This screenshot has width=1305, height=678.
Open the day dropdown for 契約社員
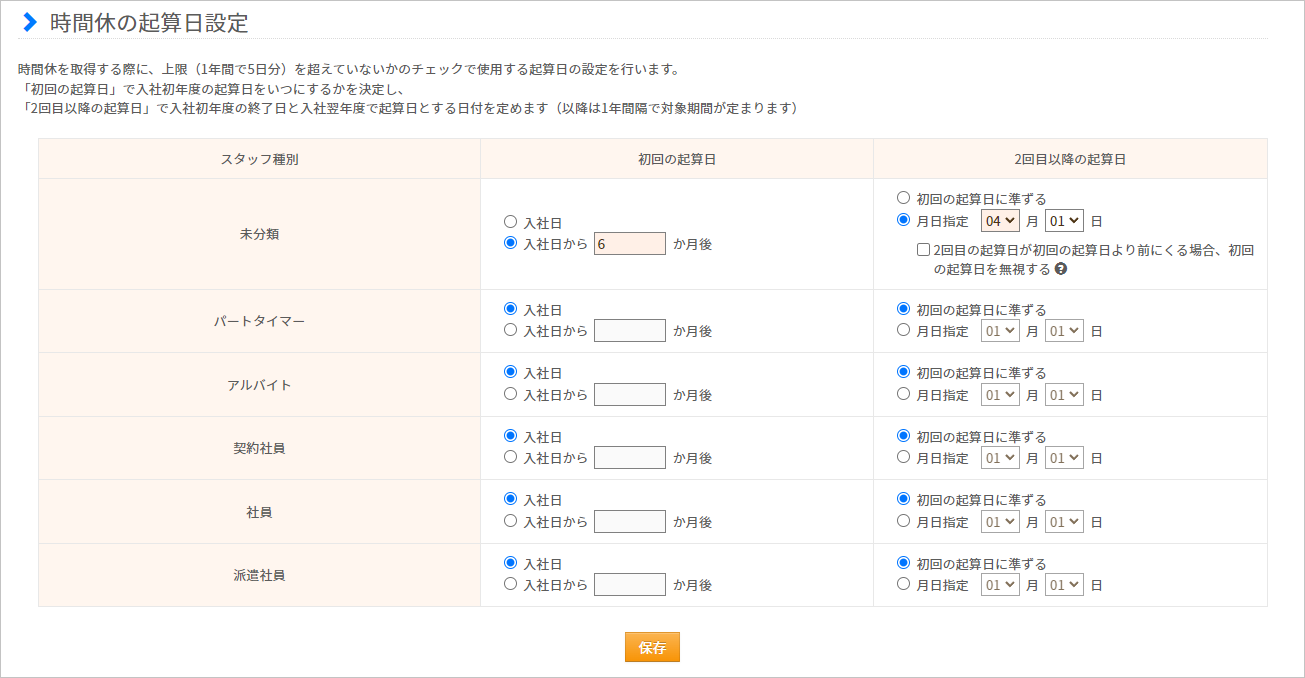coord(1064,458)
